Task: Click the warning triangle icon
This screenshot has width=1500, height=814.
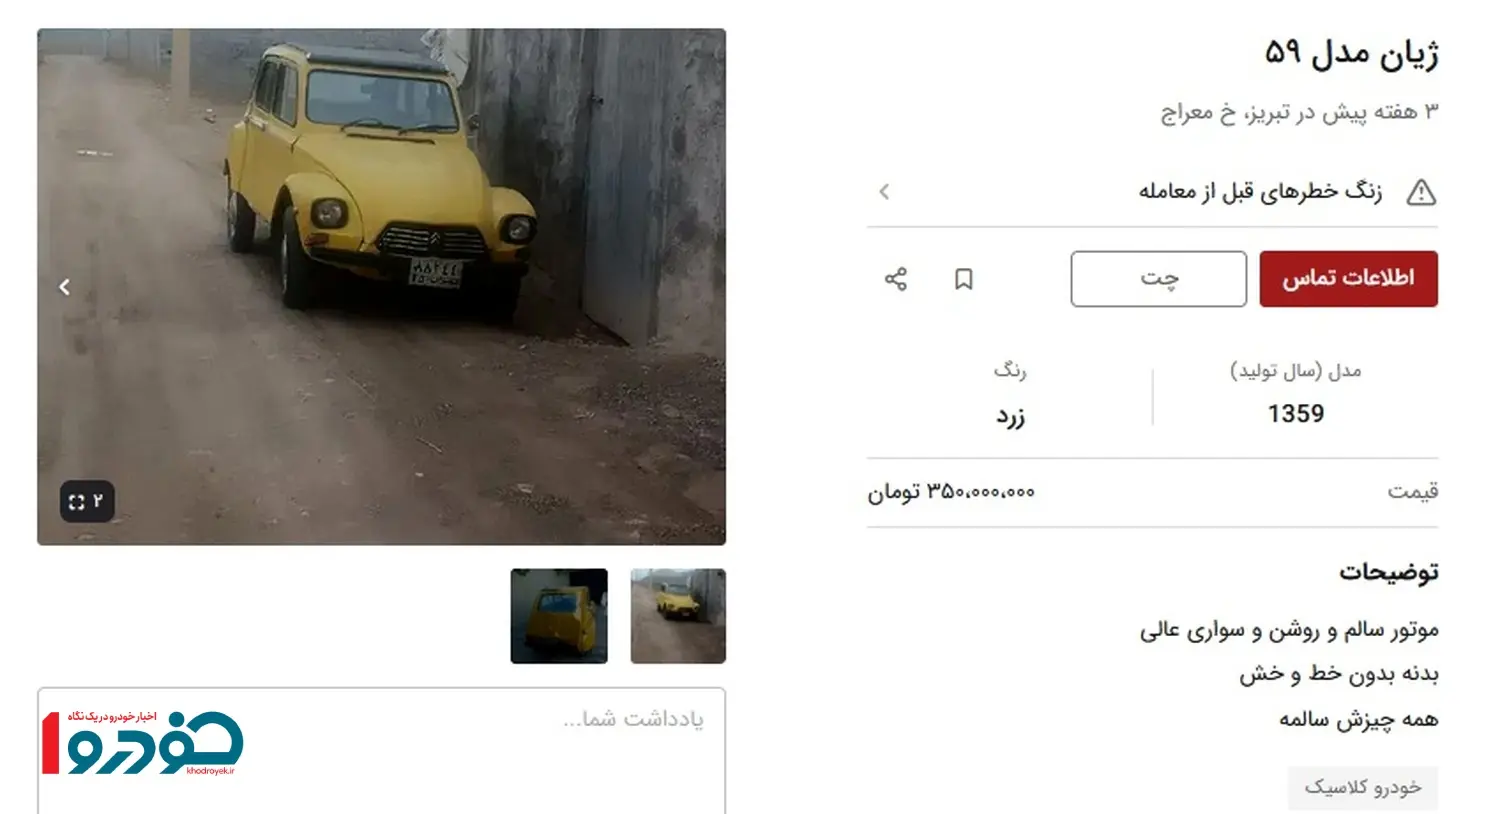Action: pos(1421,192)
